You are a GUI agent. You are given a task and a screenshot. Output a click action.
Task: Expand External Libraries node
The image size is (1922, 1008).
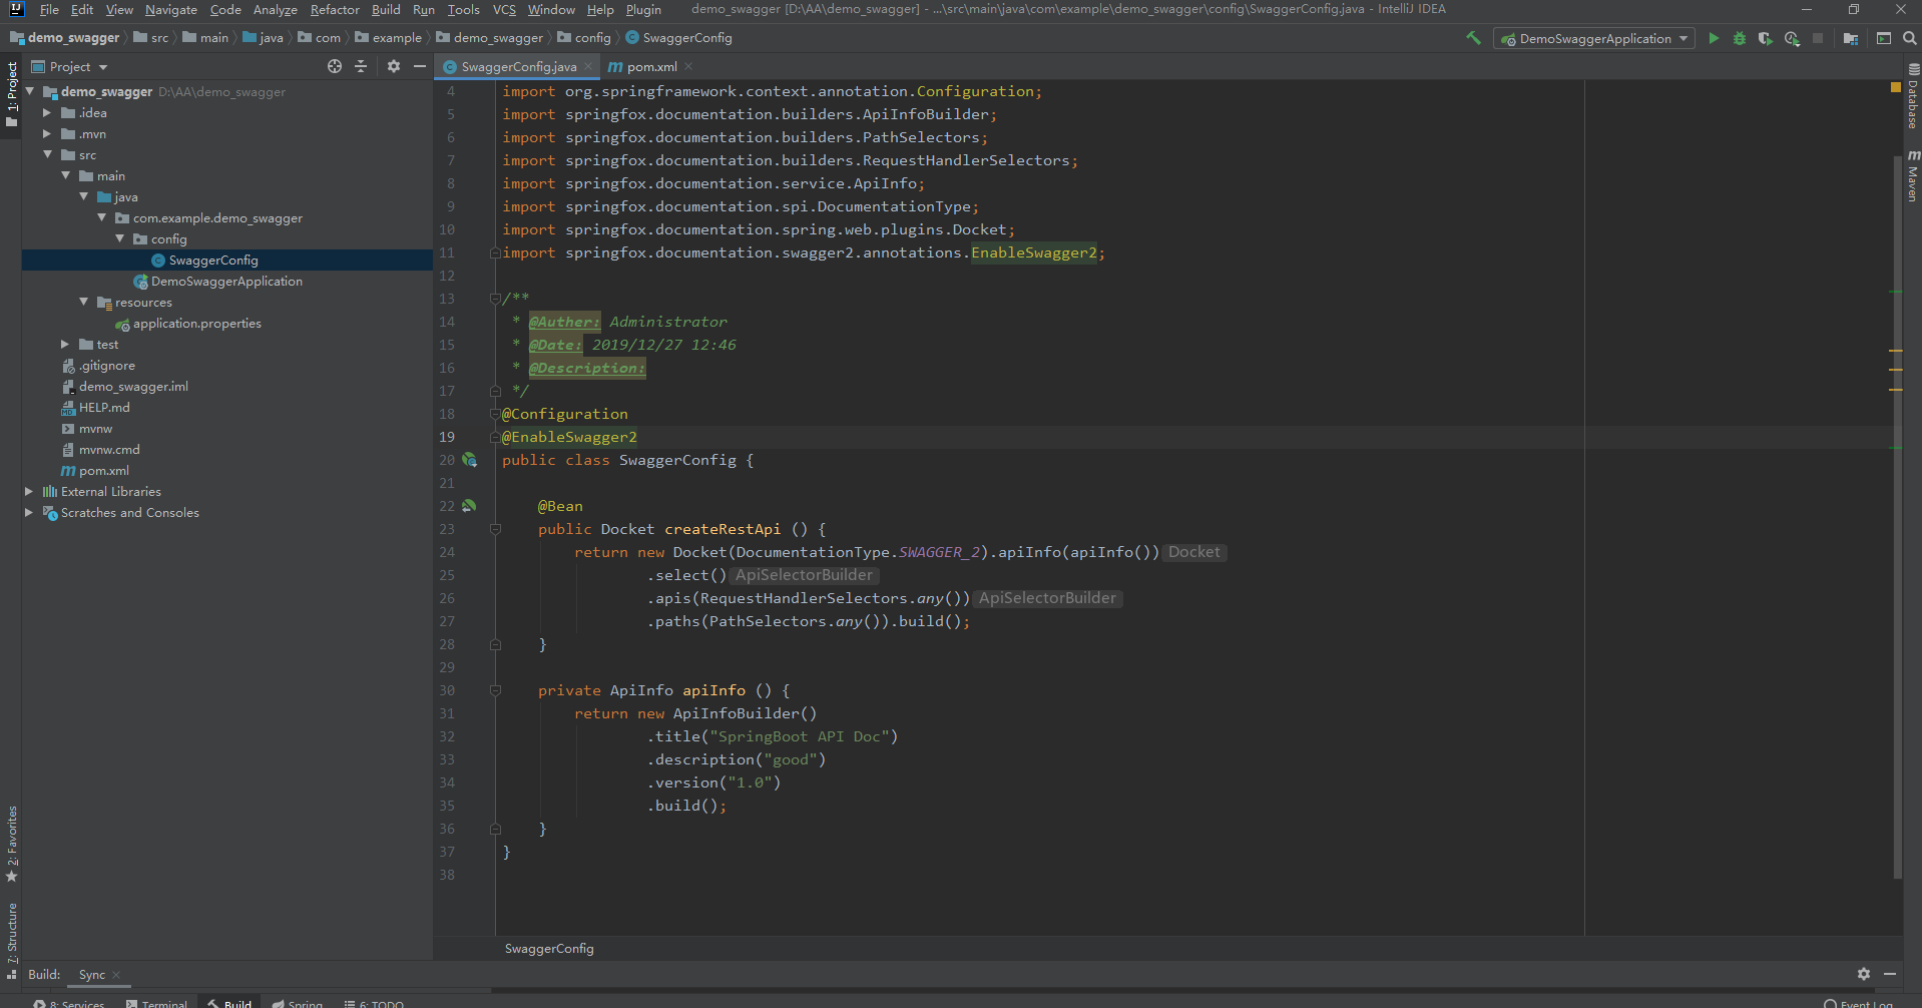tap(29, 491)
